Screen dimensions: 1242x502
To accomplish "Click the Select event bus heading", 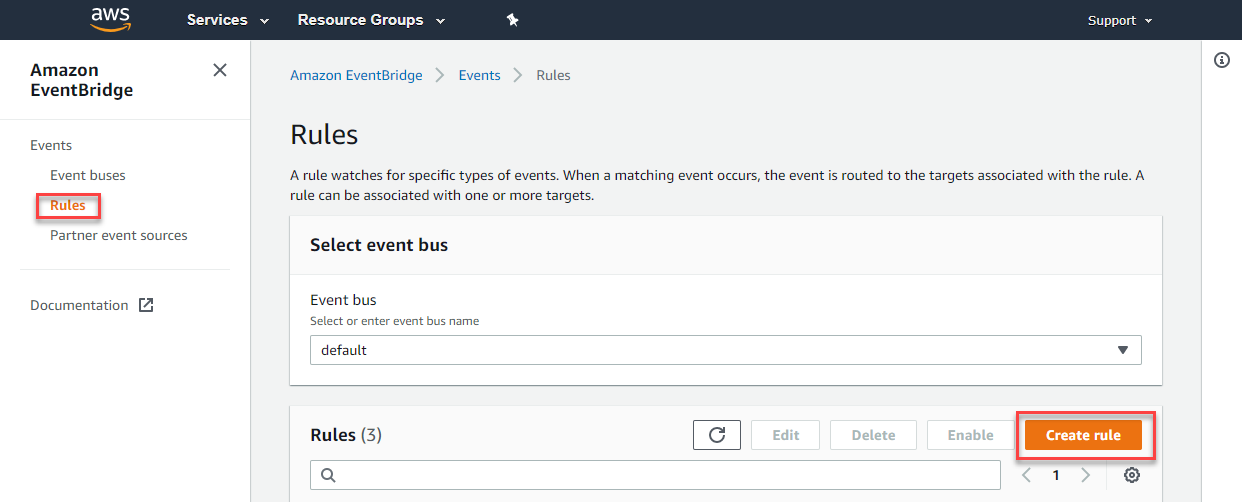I will 379,245.
